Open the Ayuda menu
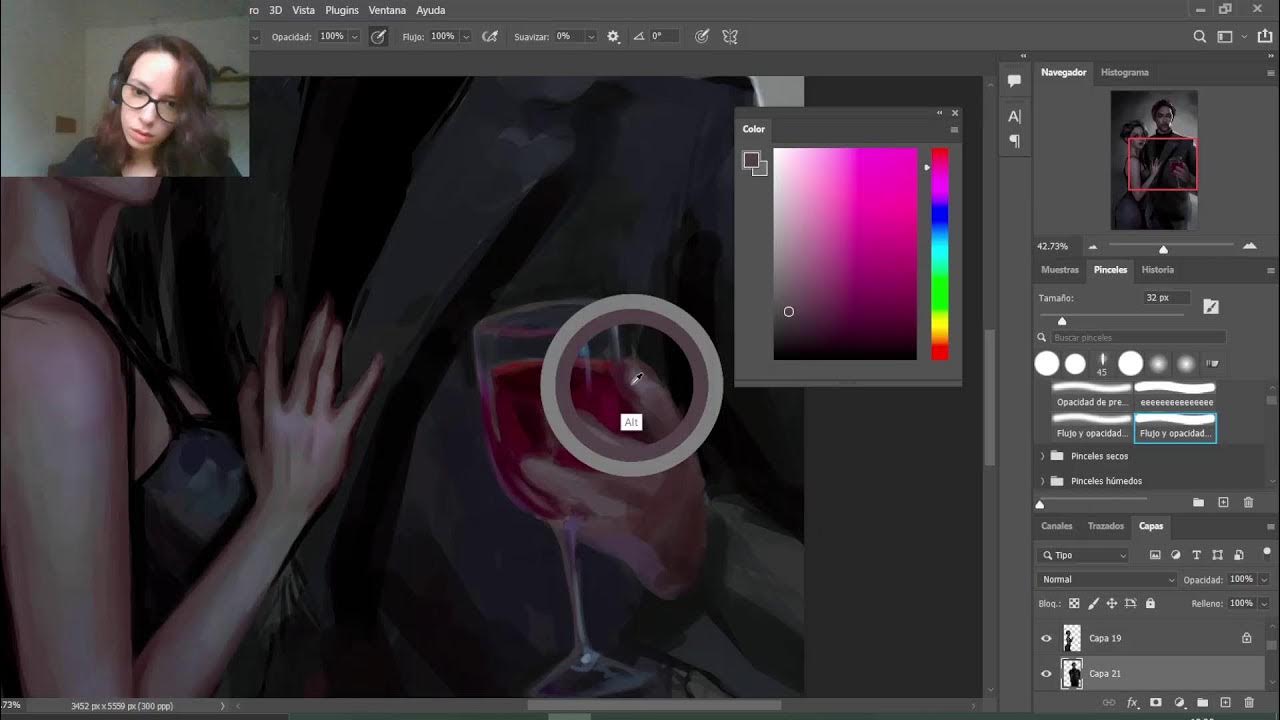Image resolution: width=1280 pixels, height=720 pixels. click(x=431, y=10)
